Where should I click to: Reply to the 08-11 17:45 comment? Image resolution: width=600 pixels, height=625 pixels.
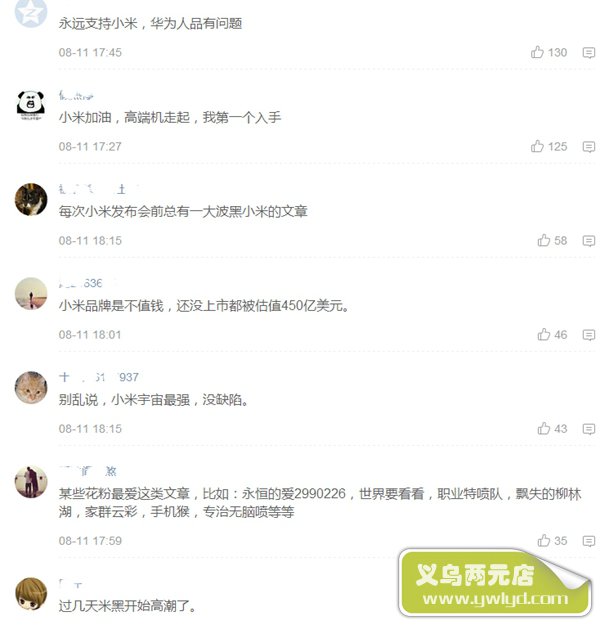588,53
